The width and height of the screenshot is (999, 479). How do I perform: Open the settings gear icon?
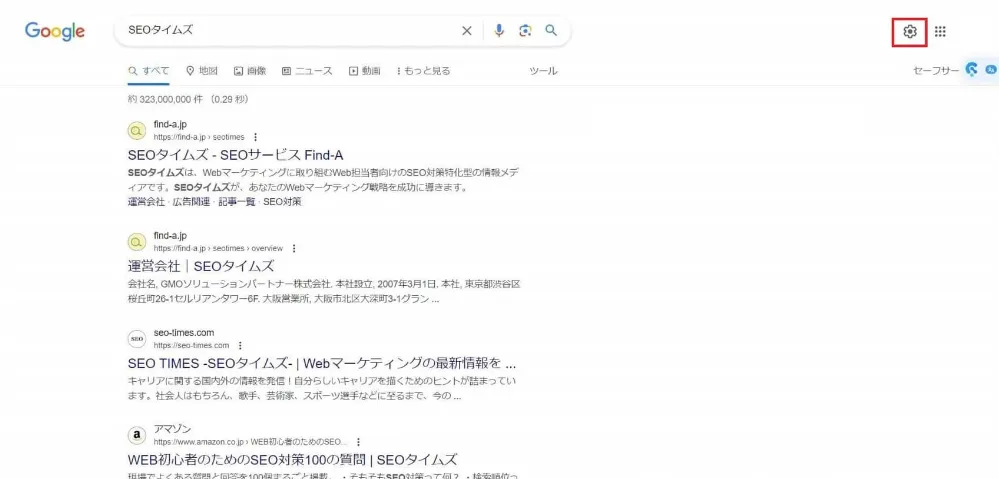point(910,31)
